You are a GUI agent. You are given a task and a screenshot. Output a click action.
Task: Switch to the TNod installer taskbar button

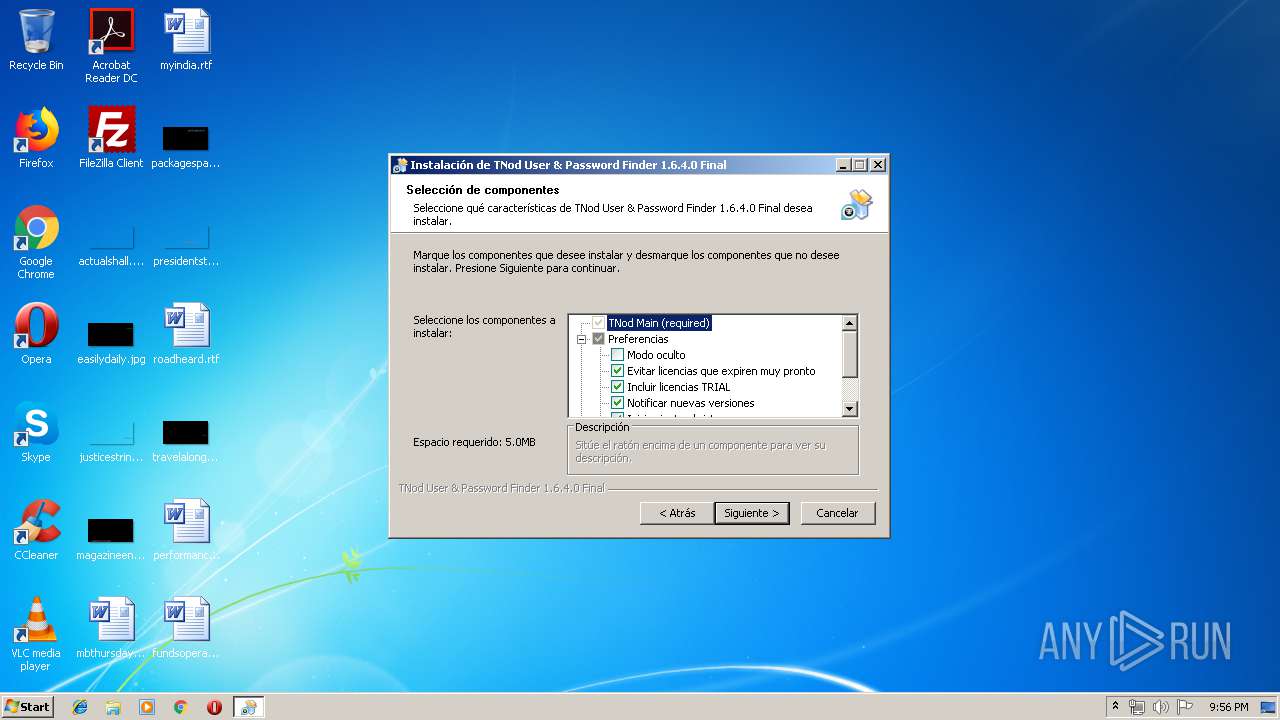coord(248,707)
